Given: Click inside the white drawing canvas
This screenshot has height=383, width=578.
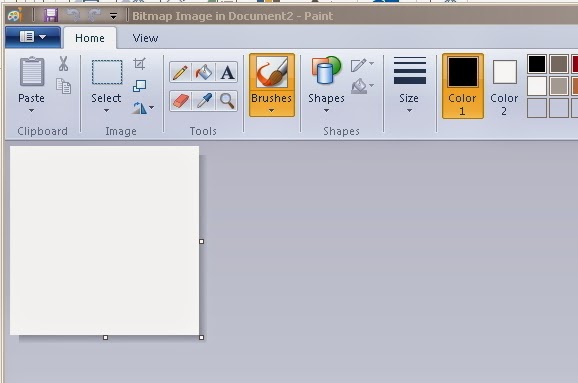Looking at the screenshot, I should click(x=104, y=240).
